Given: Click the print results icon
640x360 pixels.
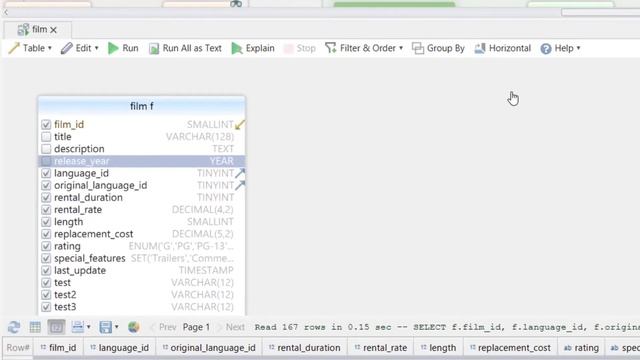Looking at the screenshot, I should click(x=78, y=327).
